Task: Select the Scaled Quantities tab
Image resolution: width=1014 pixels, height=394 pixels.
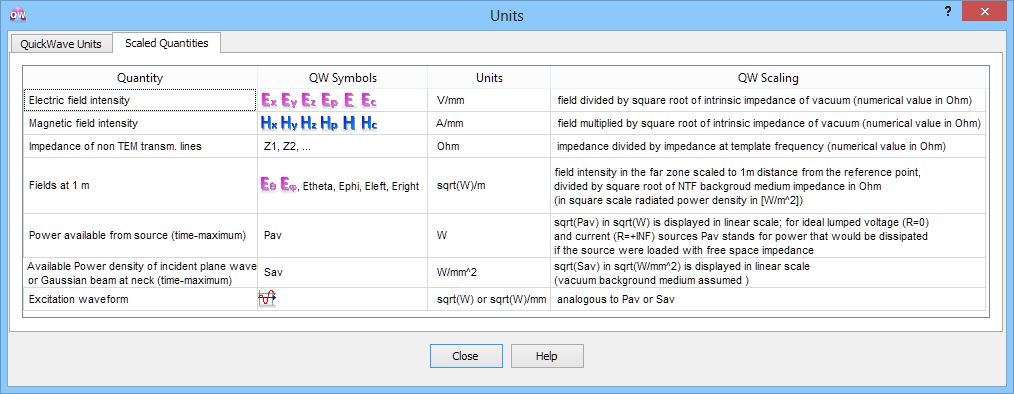Action: [x=167, y=43]
